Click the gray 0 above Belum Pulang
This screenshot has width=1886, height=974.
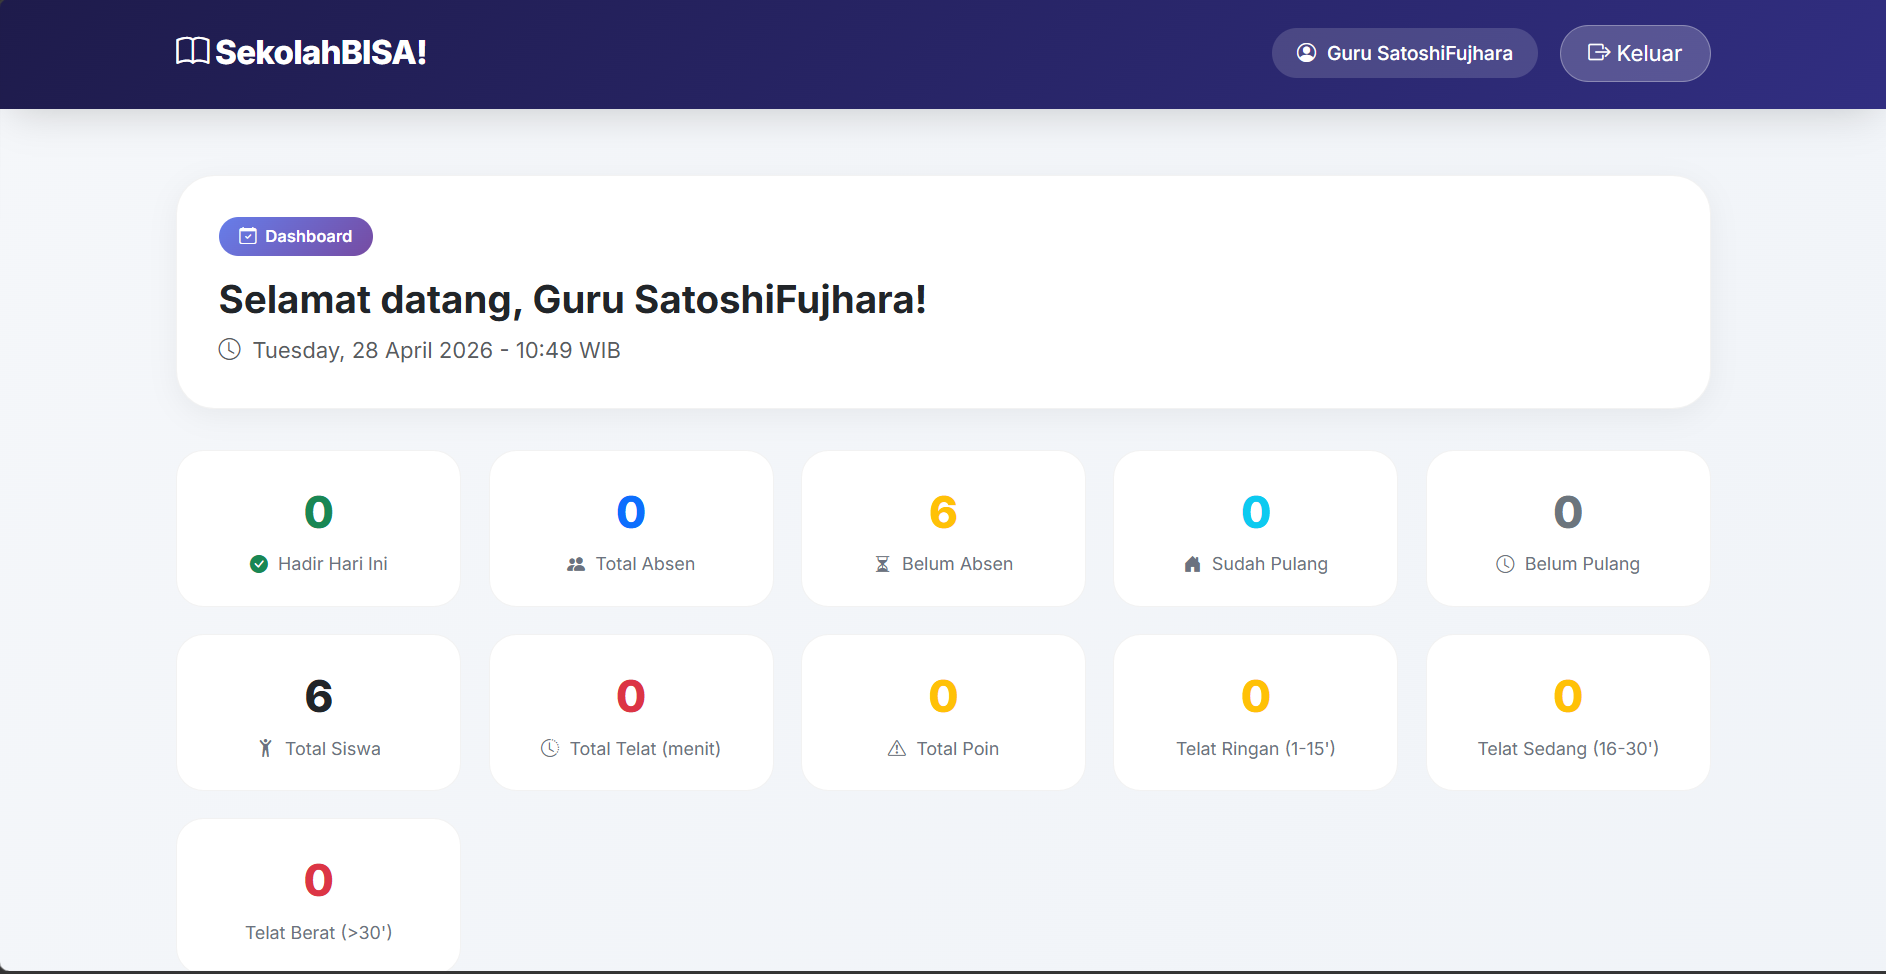coord(1568,512)
